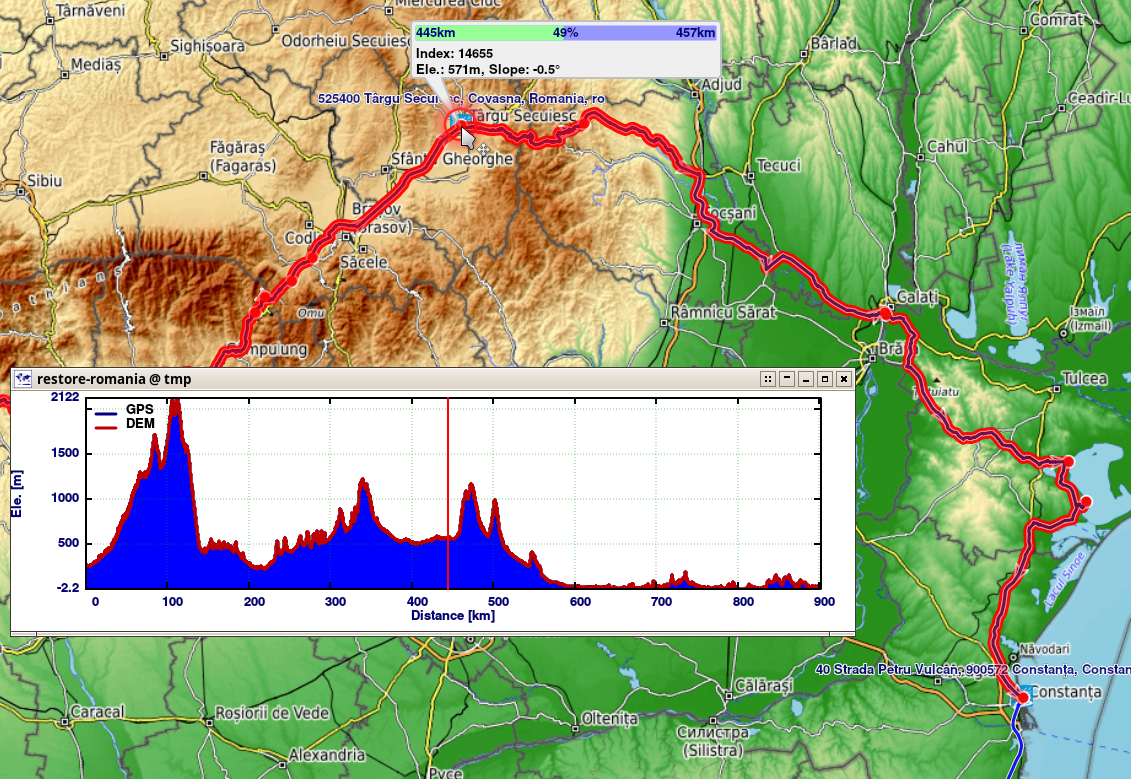Click the track end marker at Constanța
The height and width of the screenshot is (779, 1131).
point(1022,697)
